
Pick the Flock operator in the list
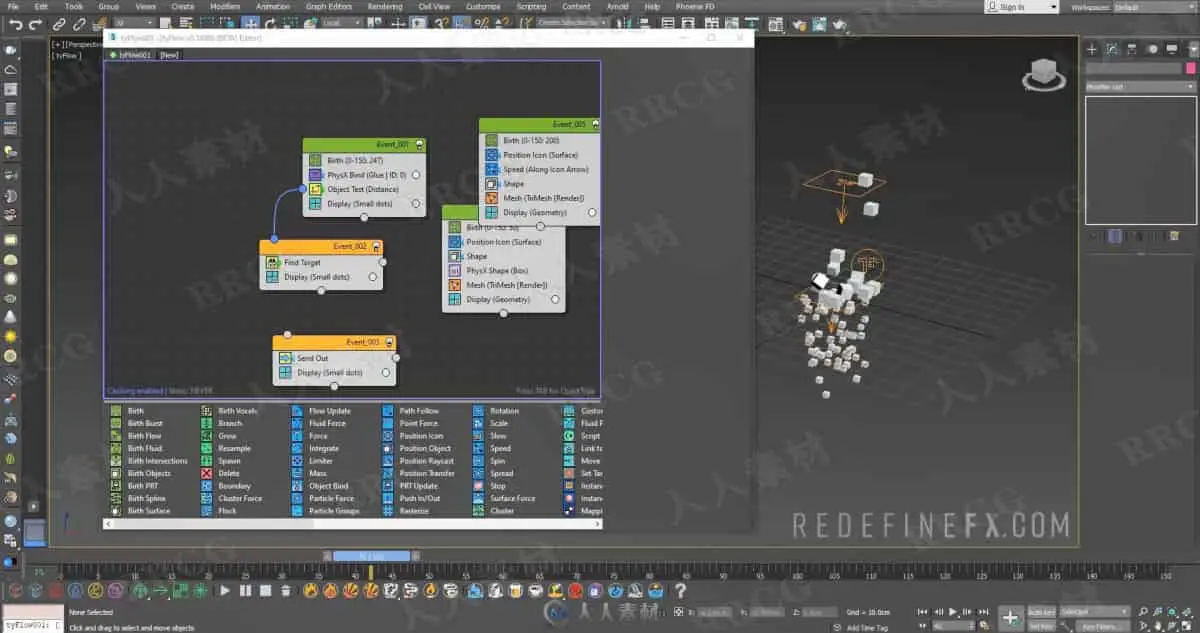[x=219, y=511]
